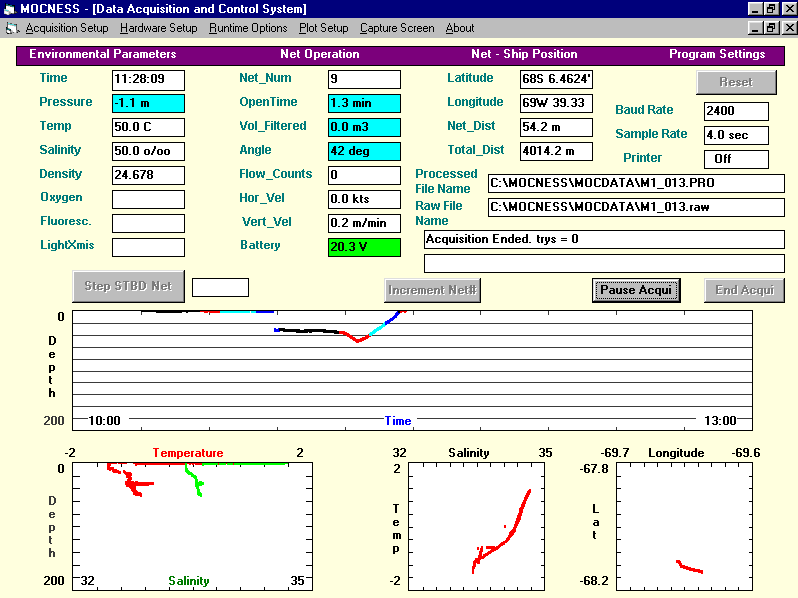
Task: Click the Environmental Parameters header
Action: [x=102, y=54]
